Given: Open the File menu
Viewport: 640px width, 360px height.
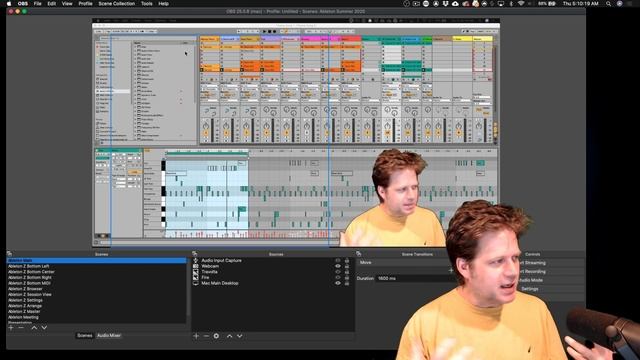Looking at the screenshot, I should [x=38, y=4].
